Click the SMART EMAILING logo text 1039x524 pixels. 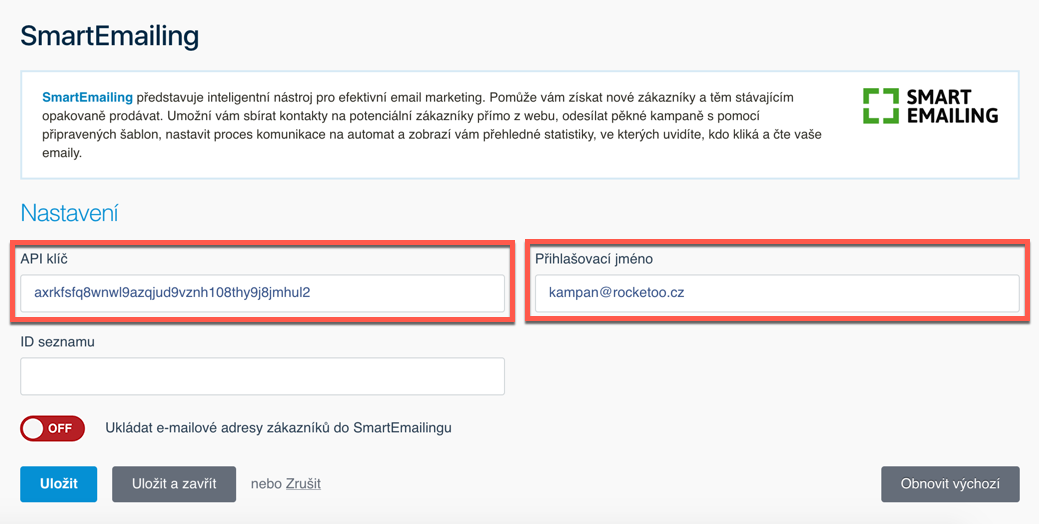pos(952,106)
